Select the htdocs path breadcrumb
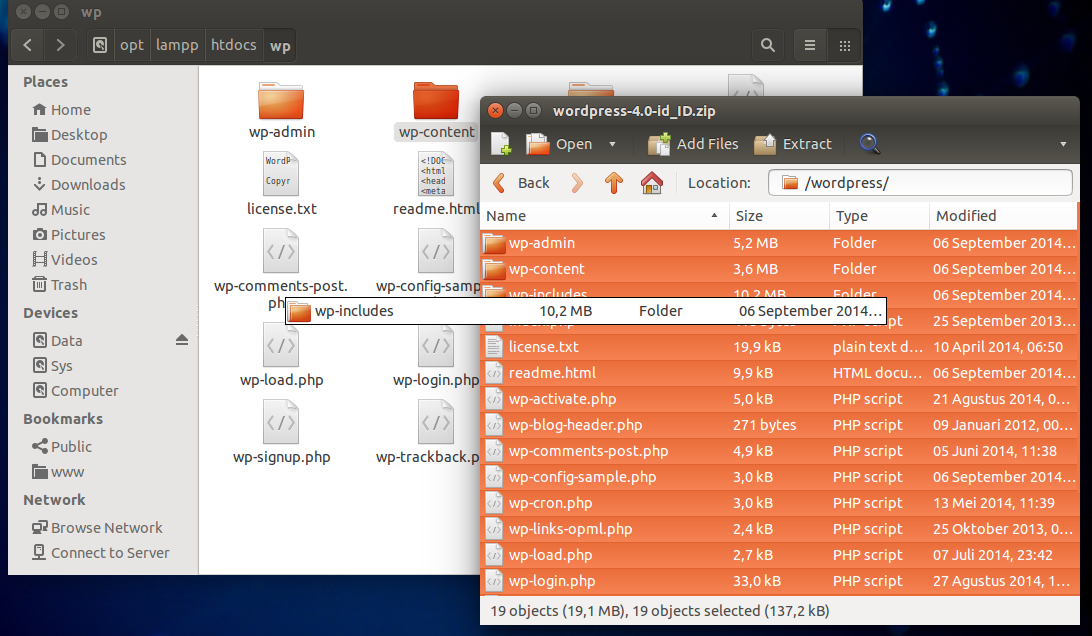The image size is (1092, 636). 234,45
